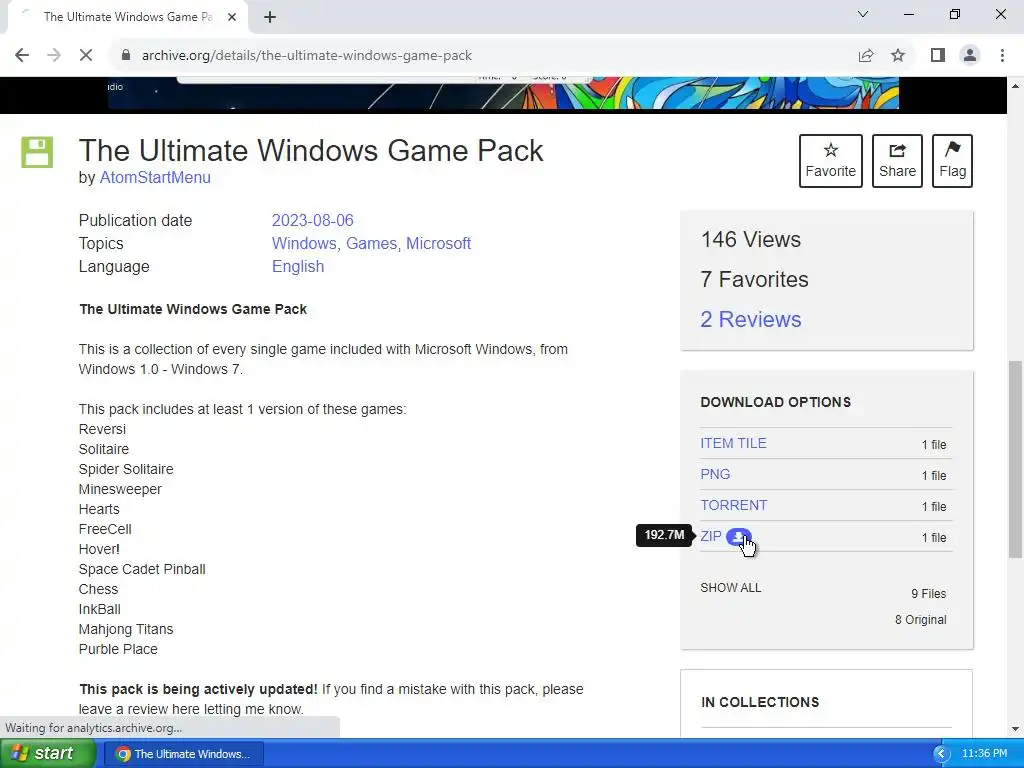The height and width of the screenshot is (768, 1024).
Task: Expand hidden system tray icons
Action: coord(941,754)
